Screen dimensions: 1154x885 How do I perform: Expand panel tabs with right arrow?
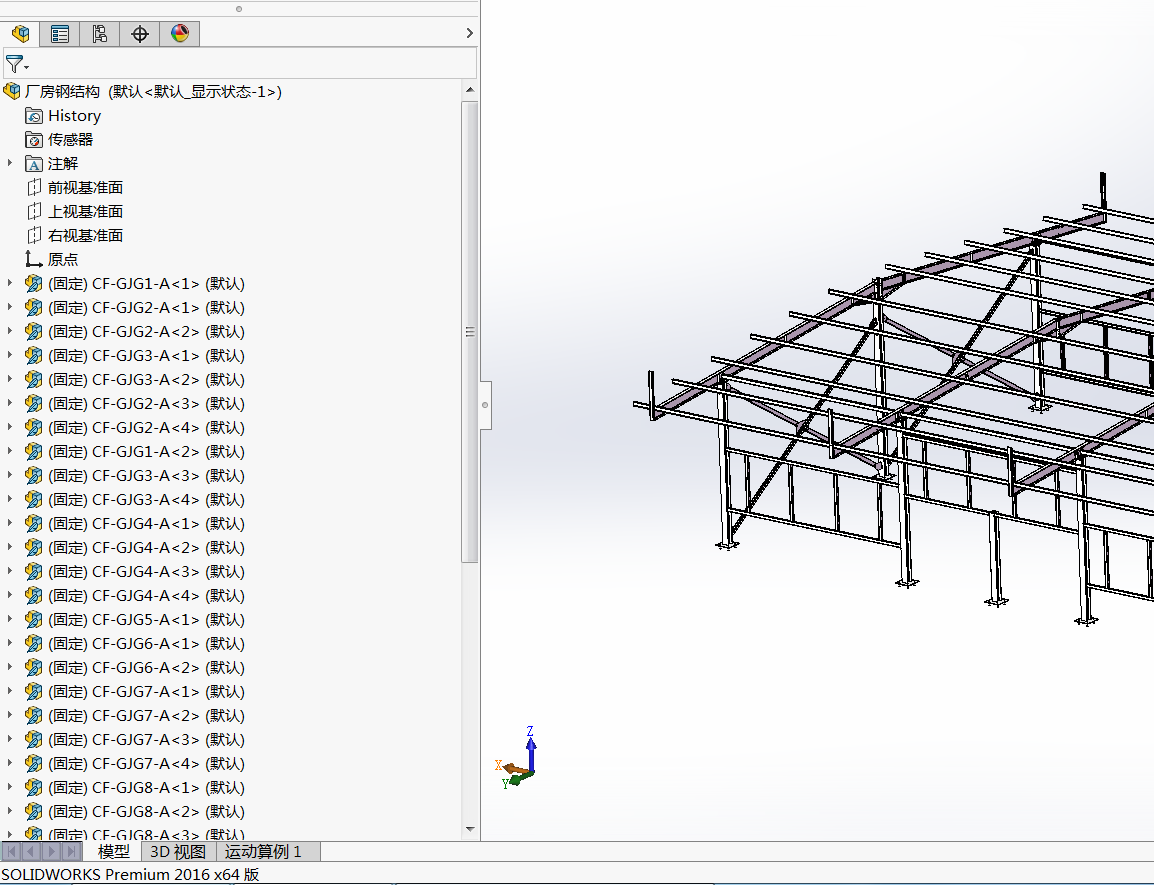click(470, 34)
